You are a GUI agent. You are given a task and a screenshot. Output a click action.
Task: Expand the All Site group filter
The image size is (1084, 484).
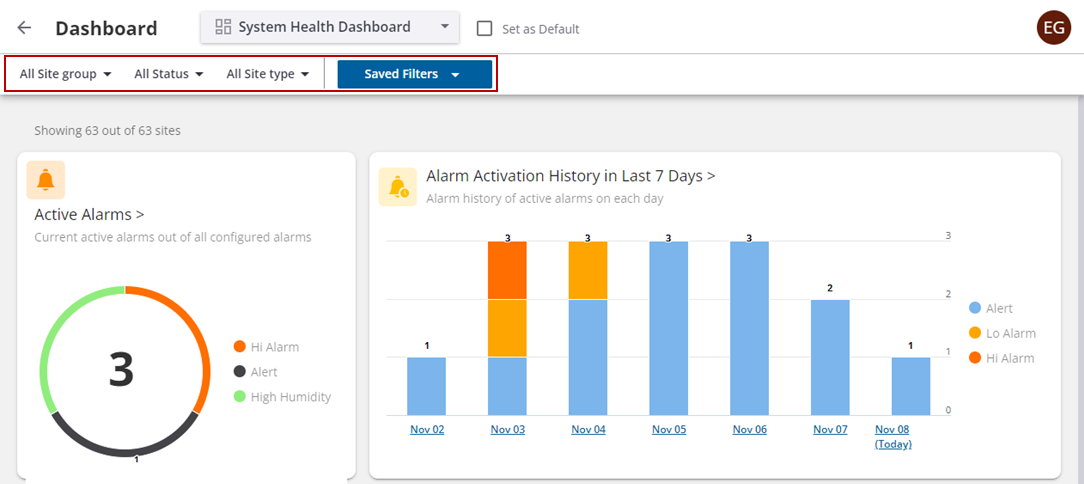click(65, 74)
